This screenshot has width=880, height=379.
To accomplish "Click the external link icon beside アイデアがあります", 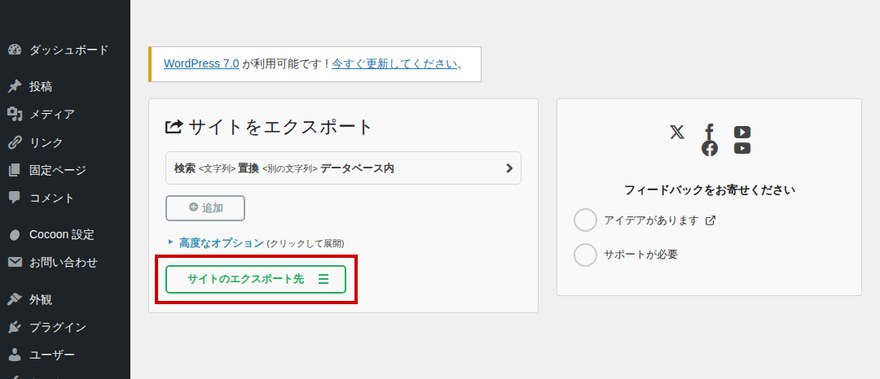I will tap(711, 221).
